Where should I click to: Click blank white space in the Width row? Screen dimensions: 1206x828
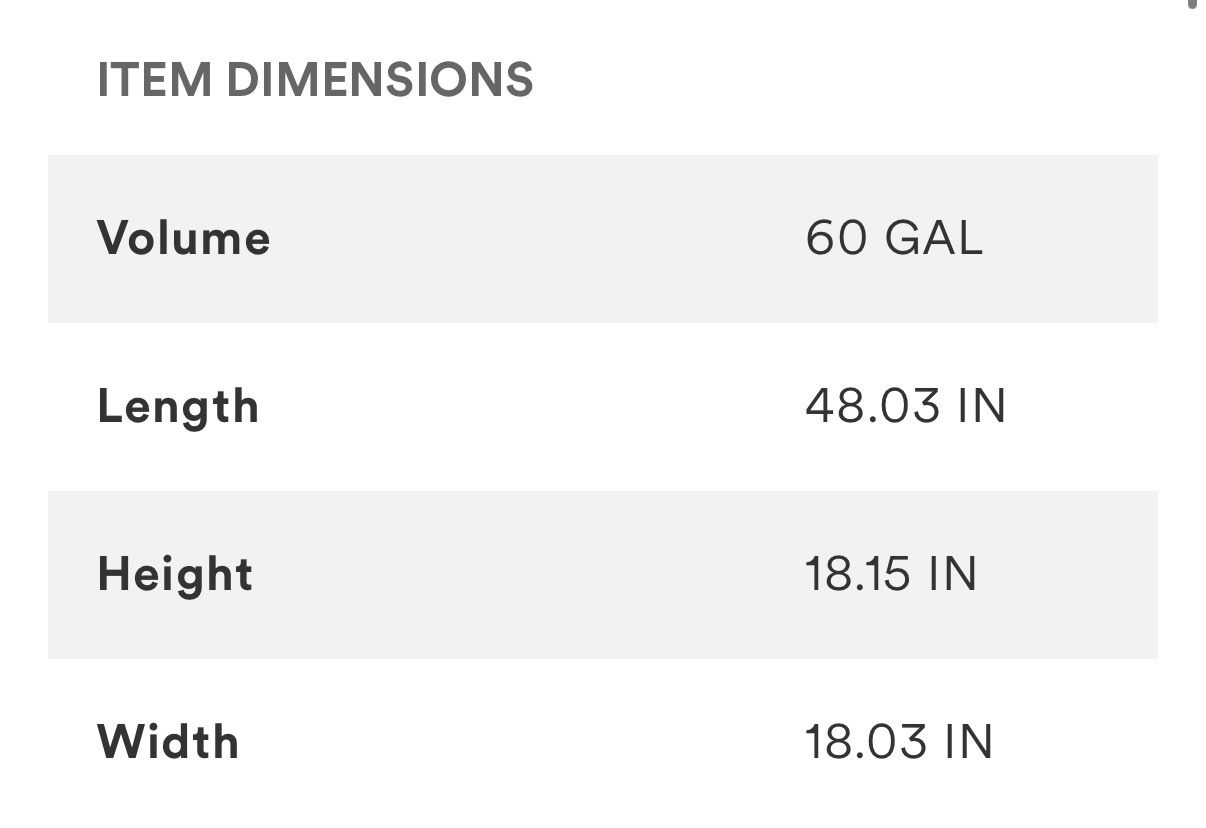pos(540,742)
